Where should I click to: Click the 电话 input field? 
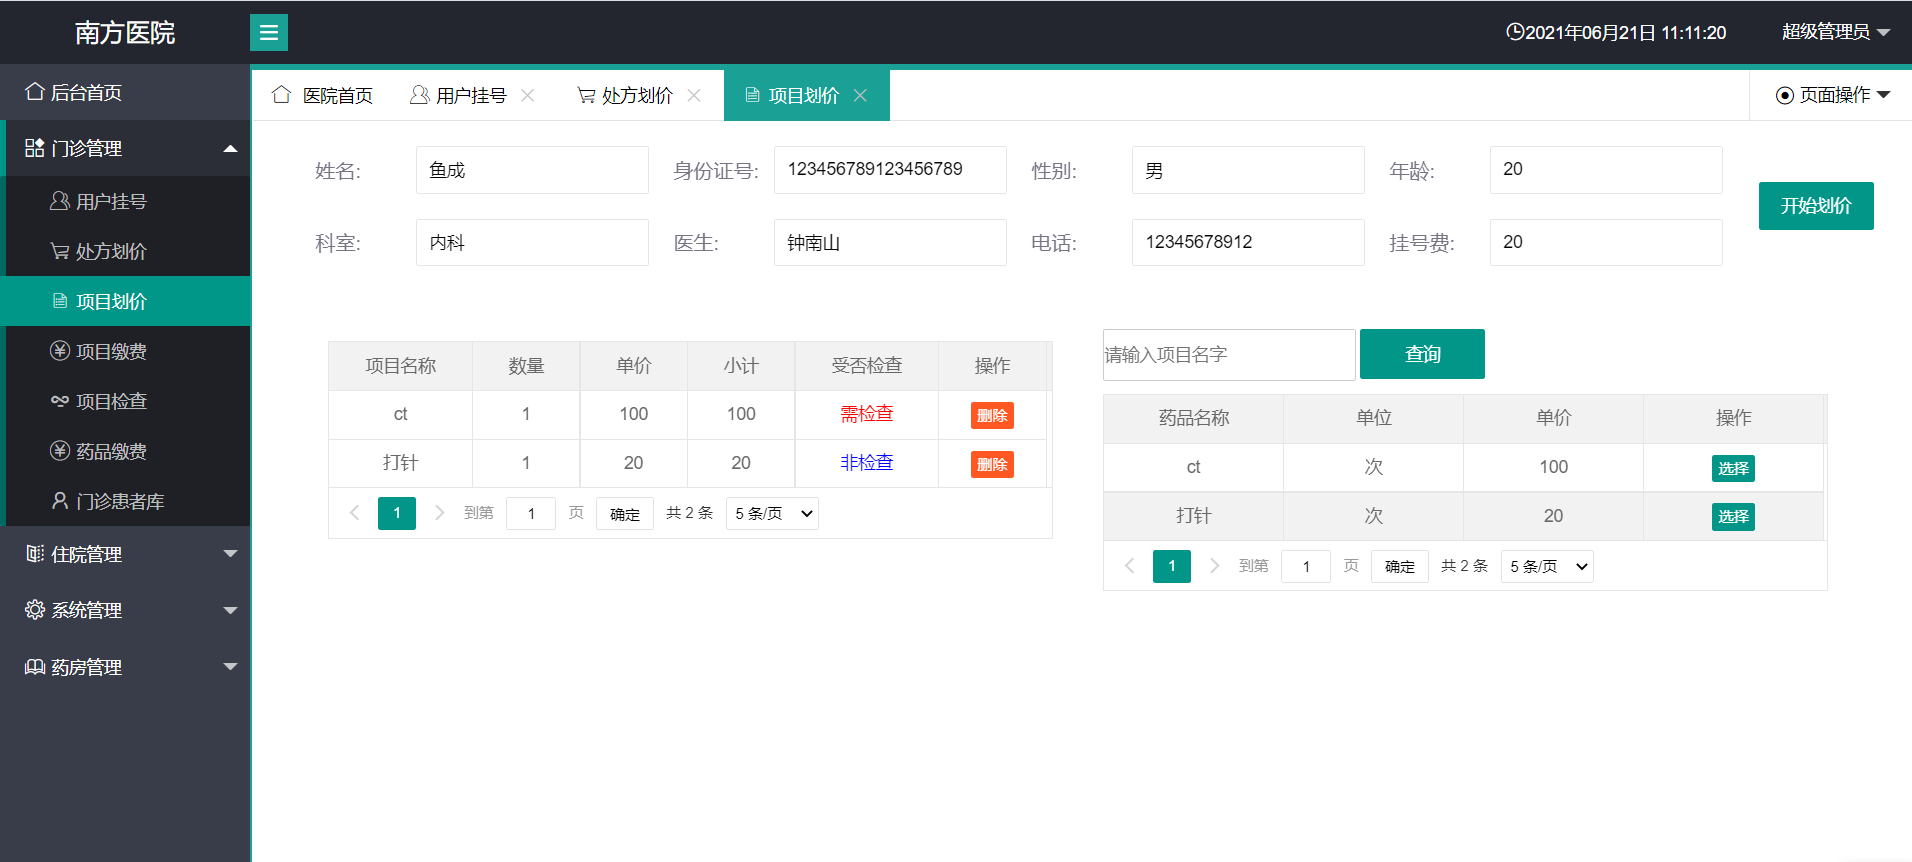(1248, 242)
